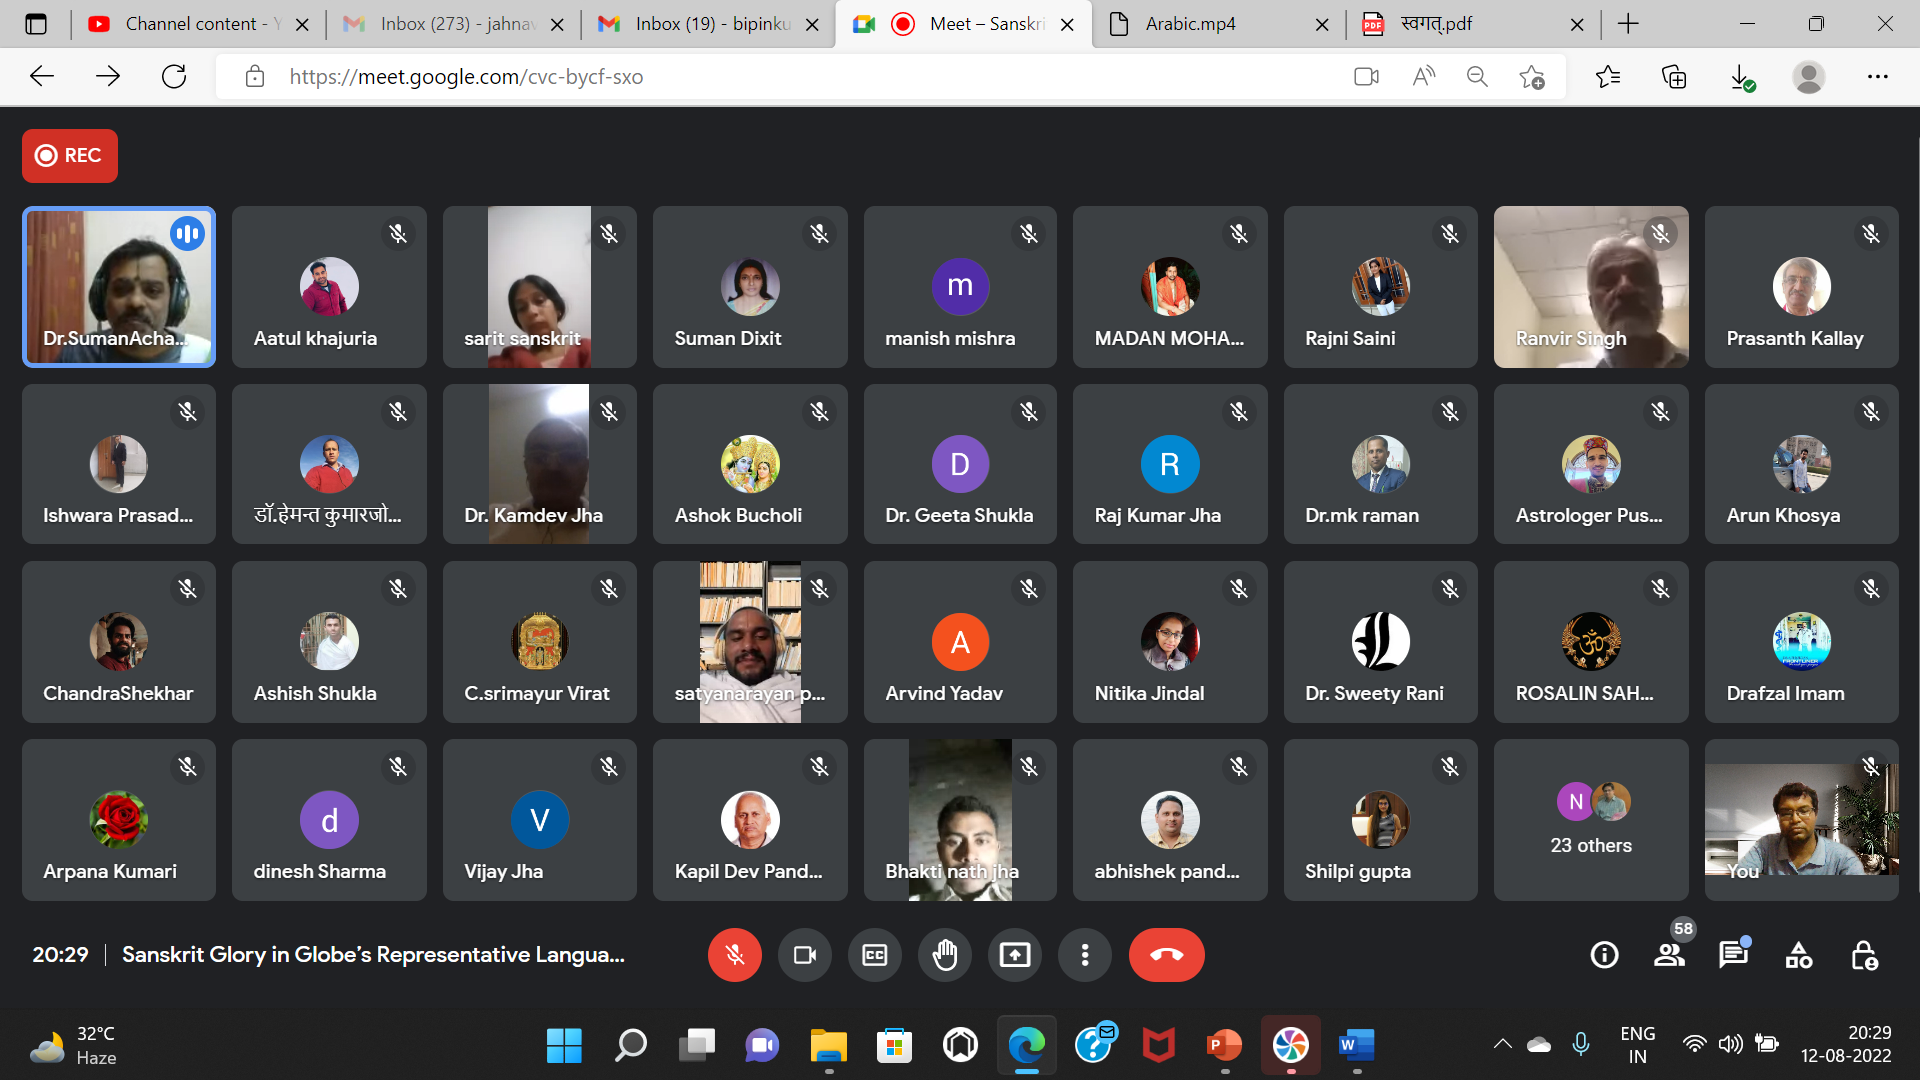Image resolution: width=1920 pixels, height=1080 pixels.
Task: Open the browser Settings and more menu
Action: click(x=1877, y=77)
